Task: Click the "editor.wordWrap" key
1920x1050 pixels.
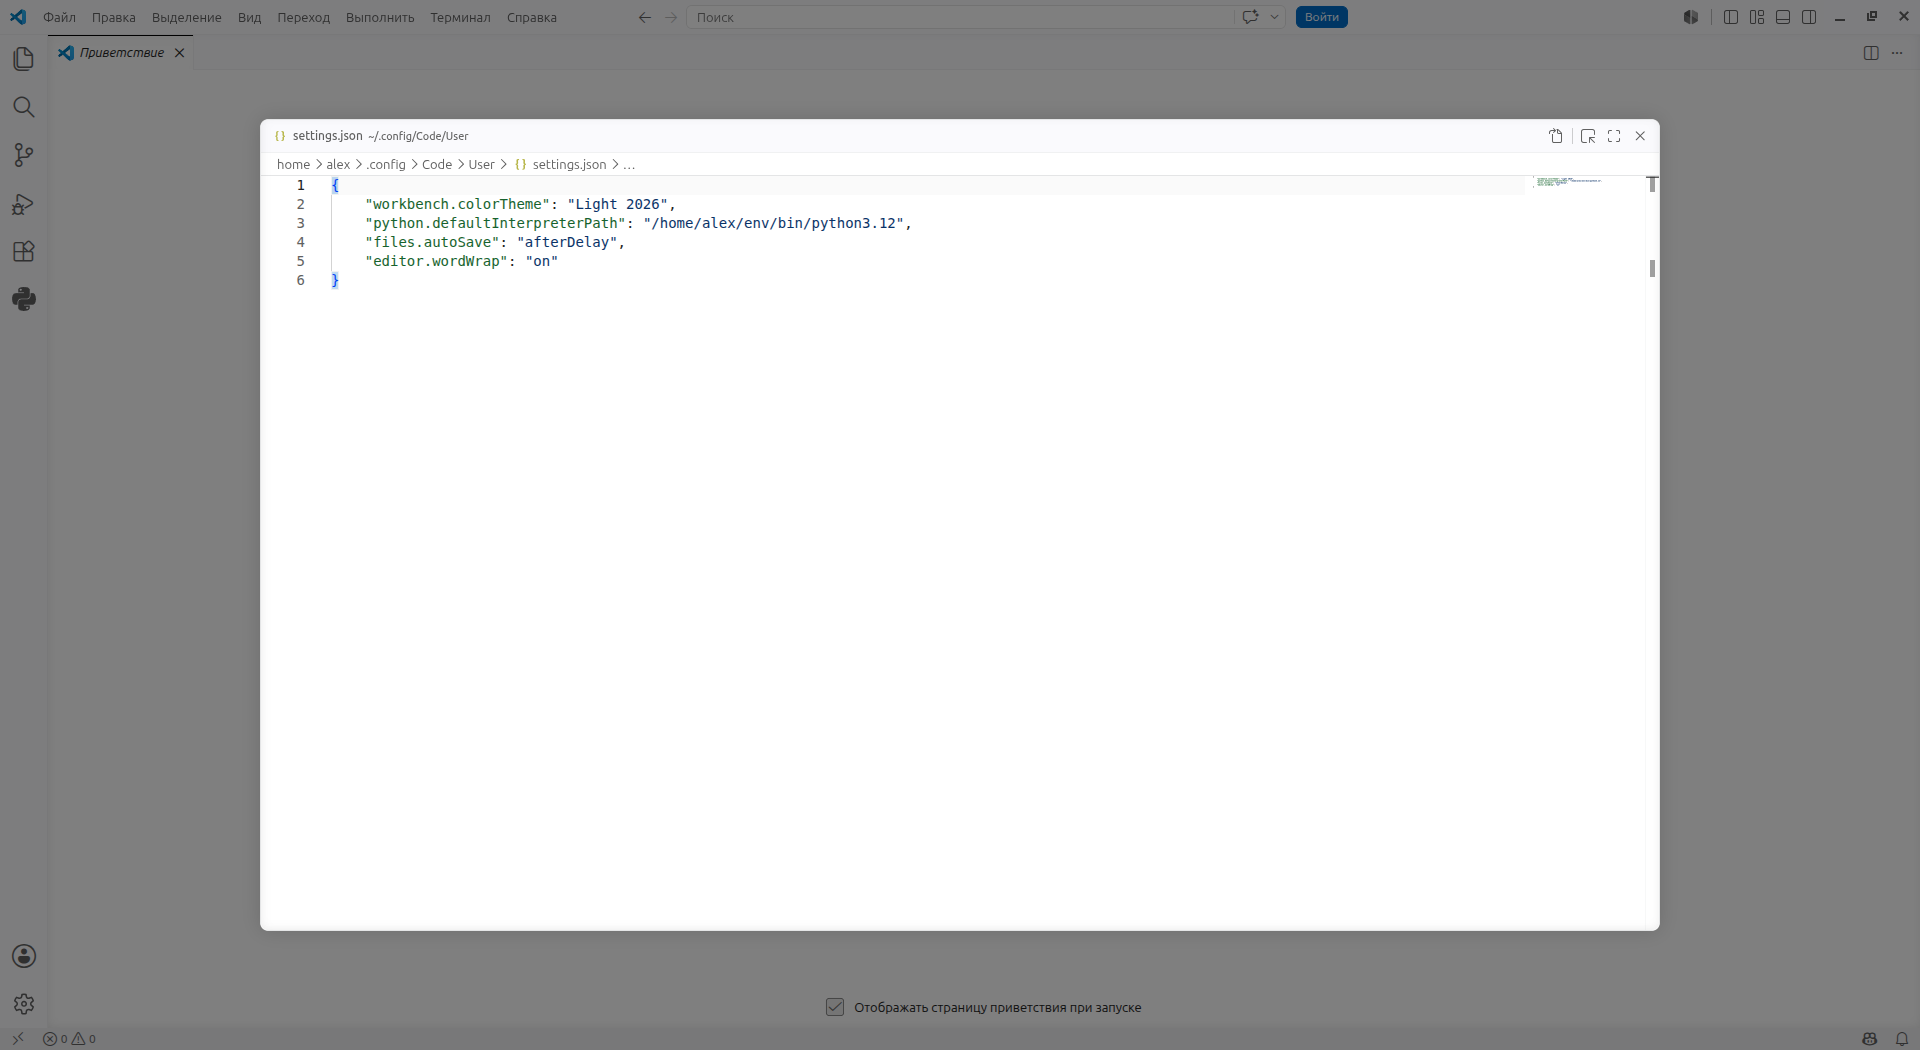Action: coord(436,261)
